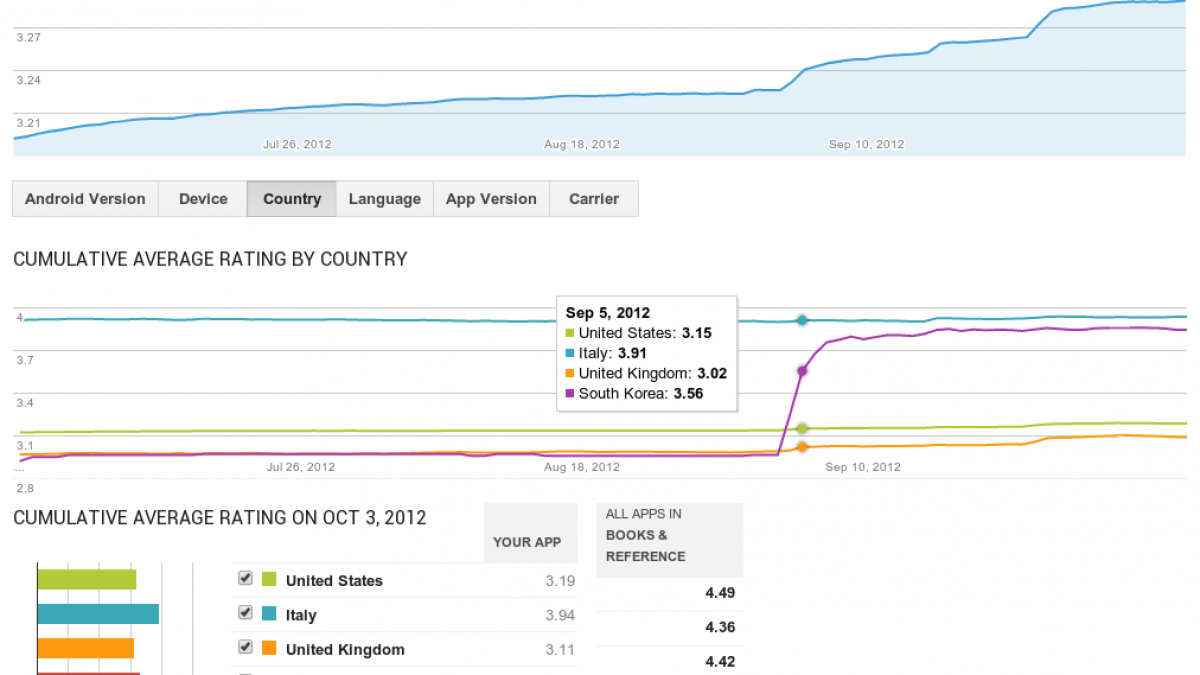Uncheck the United States checkbox
Image resolution: width=1200 pixels, height=675 pixels.
tap(245, 579)
